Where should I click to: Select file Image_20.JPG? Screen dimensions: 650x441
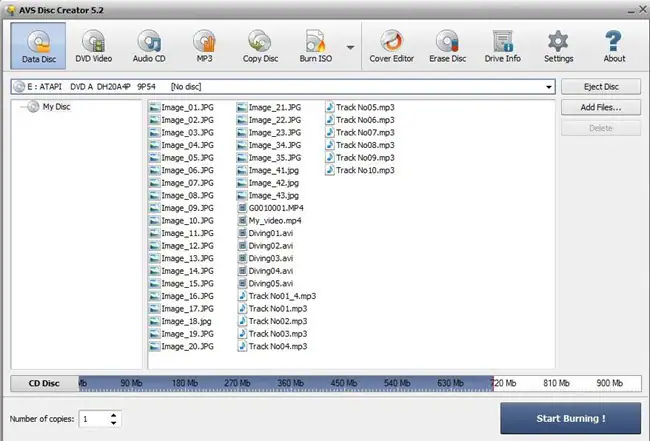[x=182, y=346]
